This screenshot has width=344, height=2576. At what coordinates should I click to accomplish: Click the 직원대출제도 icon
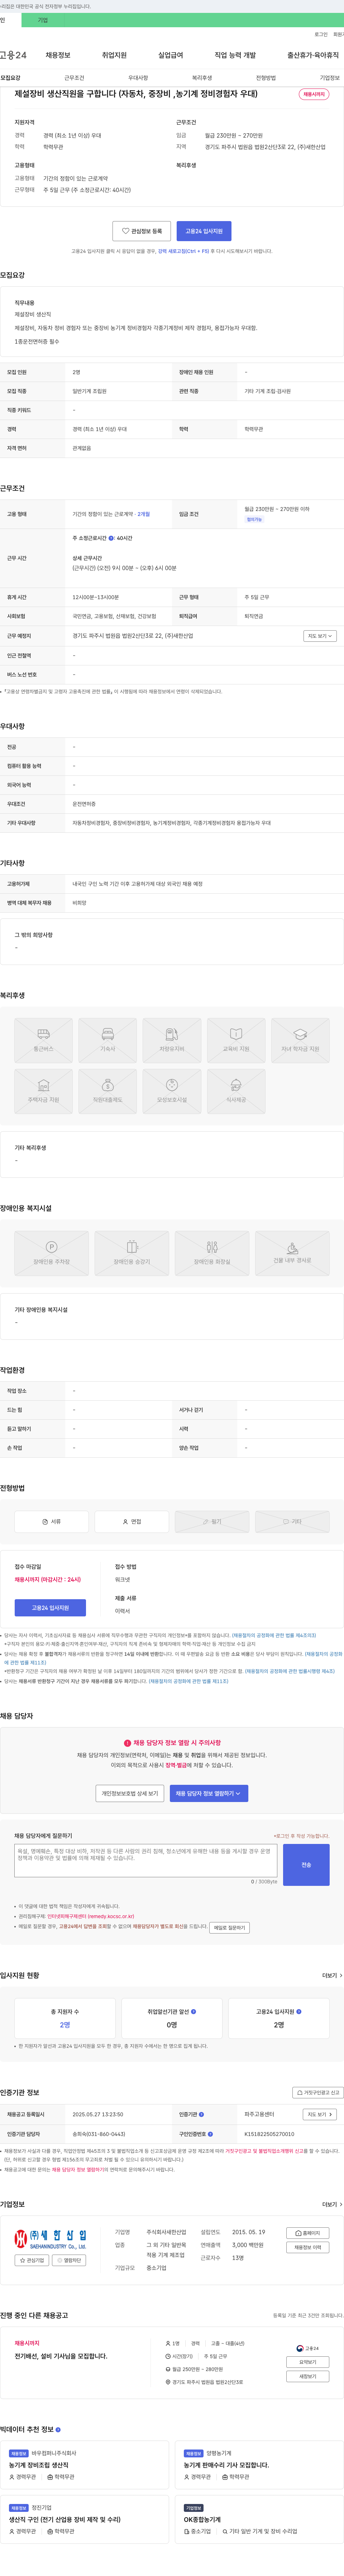coord(107,1092)
